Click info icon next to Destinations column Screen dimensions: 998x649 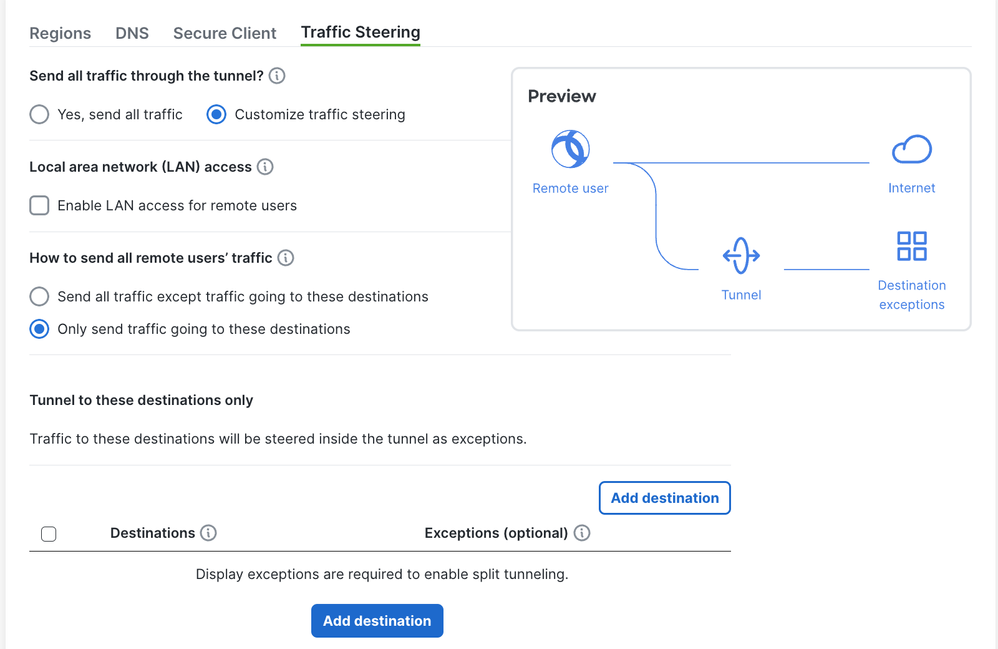coord(208,533)
